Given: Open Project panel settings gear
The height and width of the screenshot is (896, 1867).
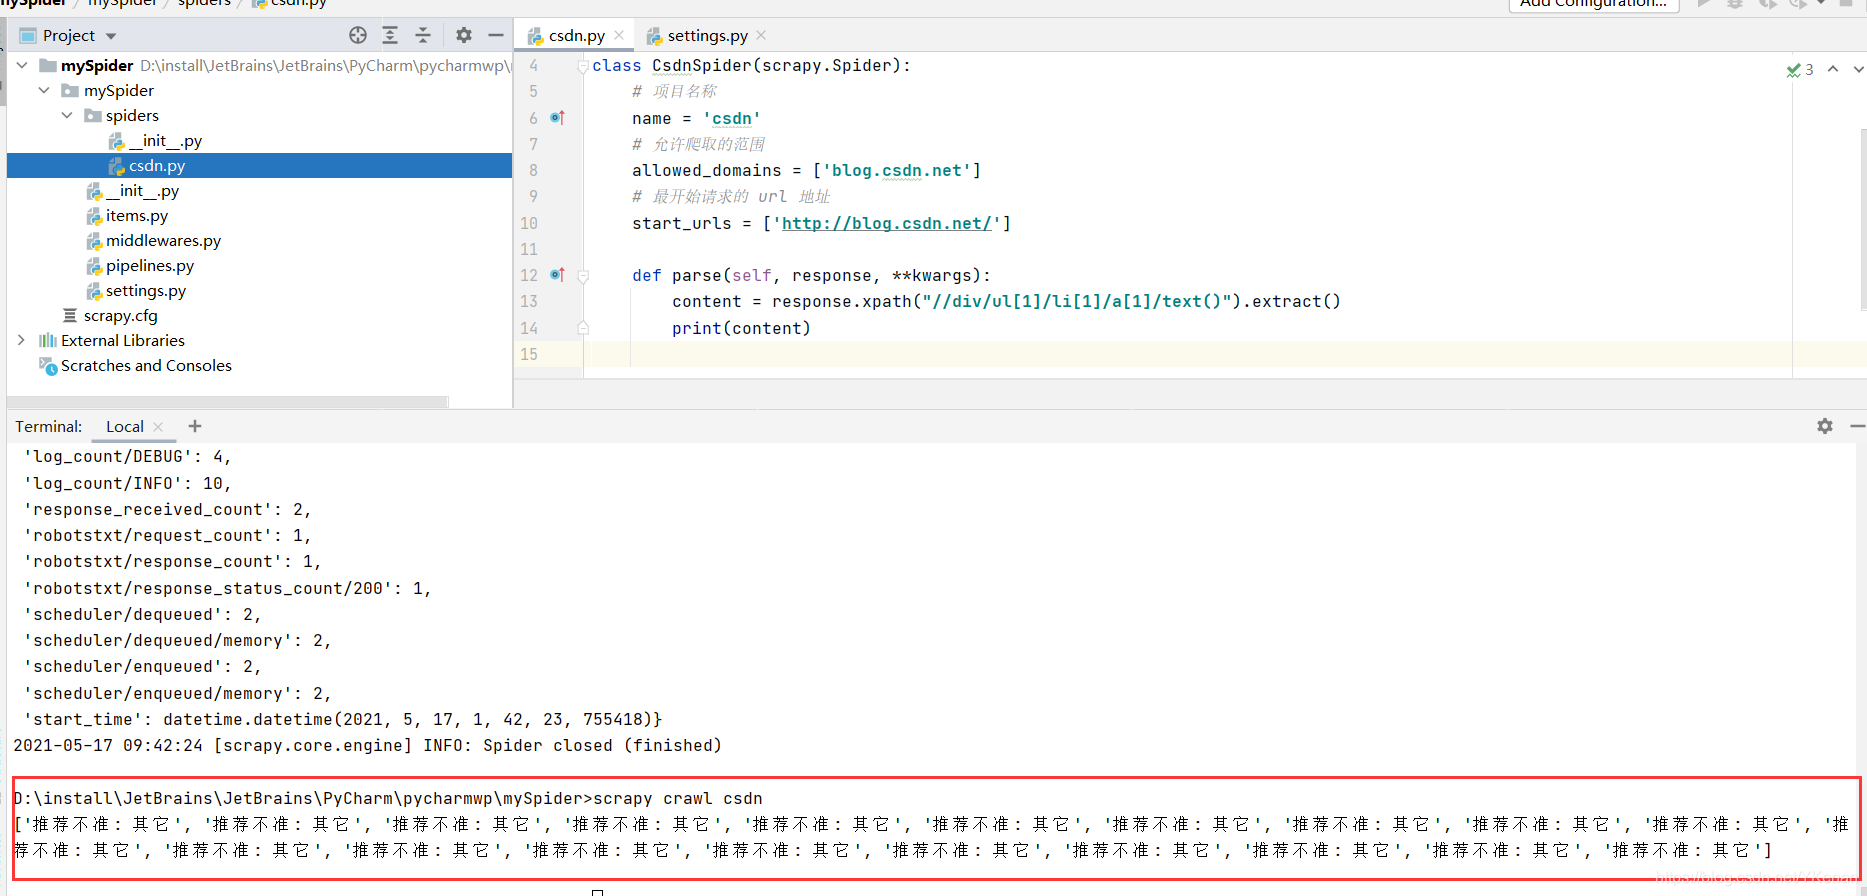Looking at the screenshot, I should coord(464,35).
